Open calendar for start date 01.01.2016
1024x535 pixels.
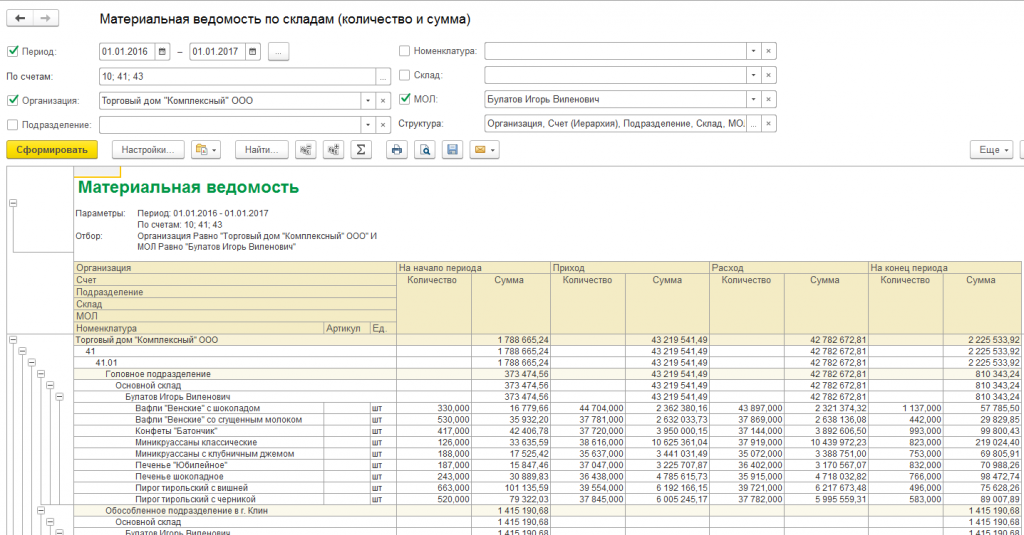pos(162,52)
